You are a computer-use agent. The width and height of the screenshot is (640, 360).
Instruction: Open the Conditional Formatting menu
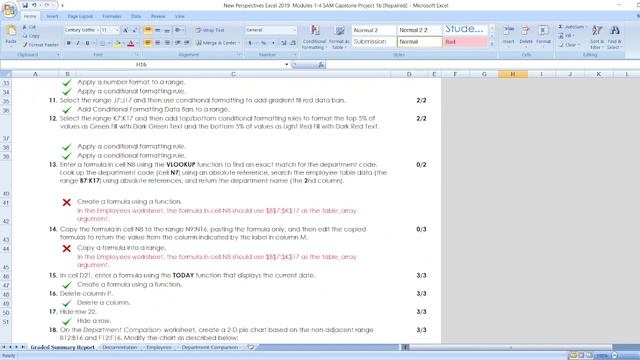(314, 37)
